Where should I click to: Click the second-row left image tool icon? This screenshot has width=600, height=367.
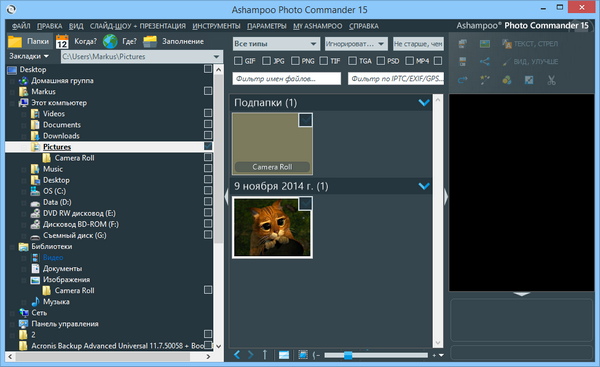(463, 62)
